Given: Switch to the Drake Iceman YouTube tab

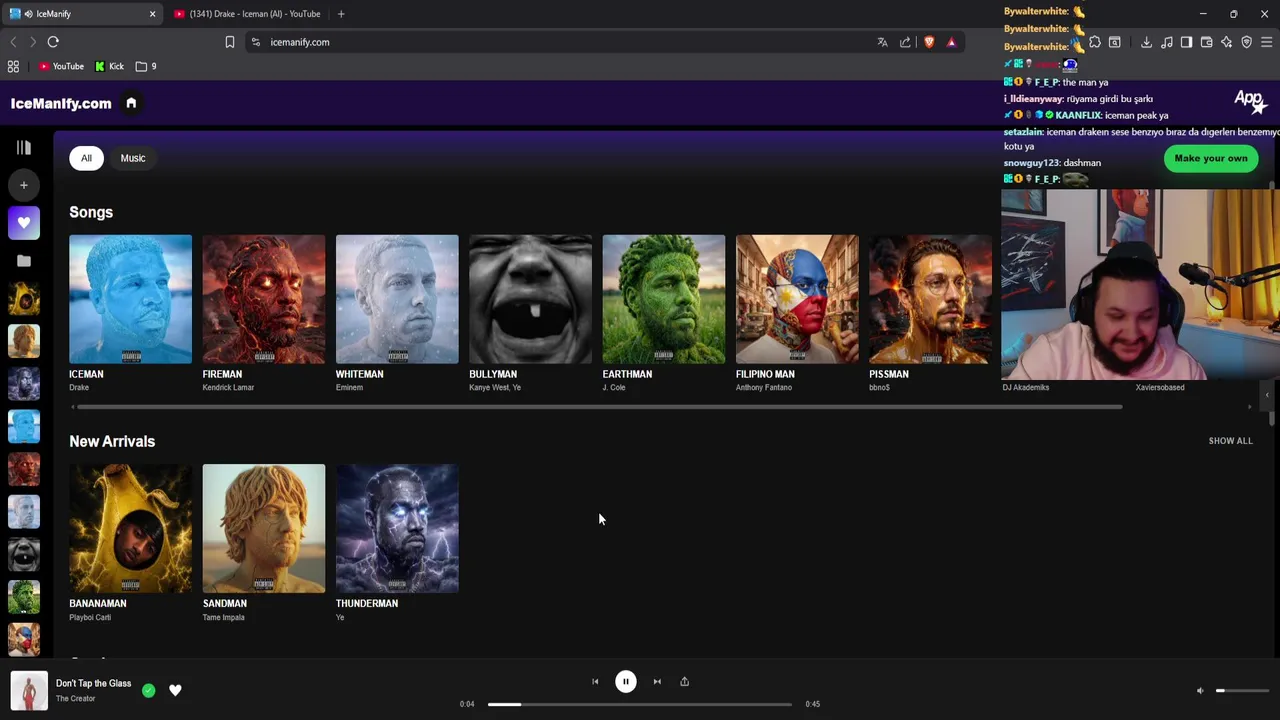Looking at the screenshot, I should coord(250,14).
